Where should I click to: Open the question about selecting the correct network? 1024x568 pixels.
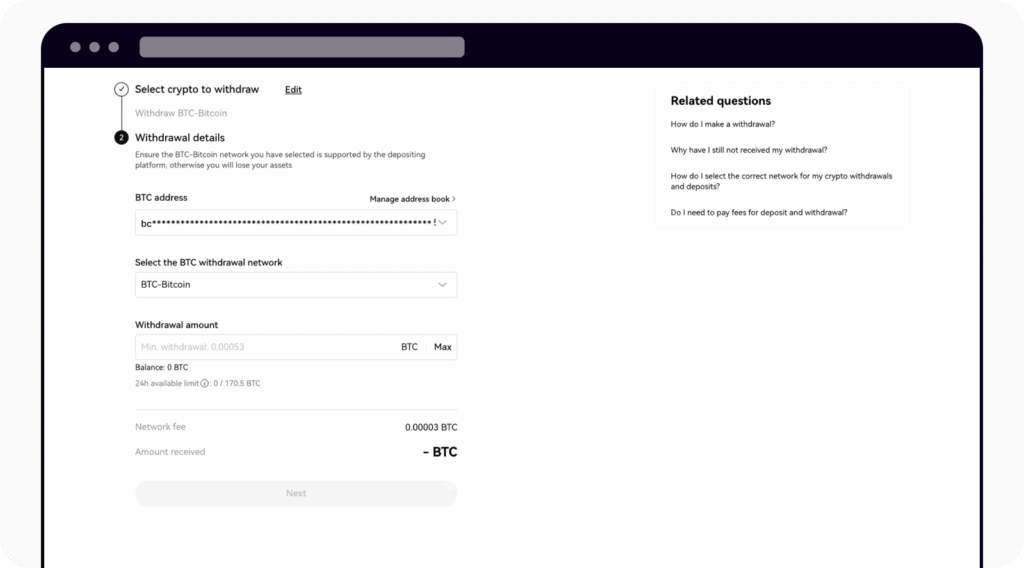point(781,181)
